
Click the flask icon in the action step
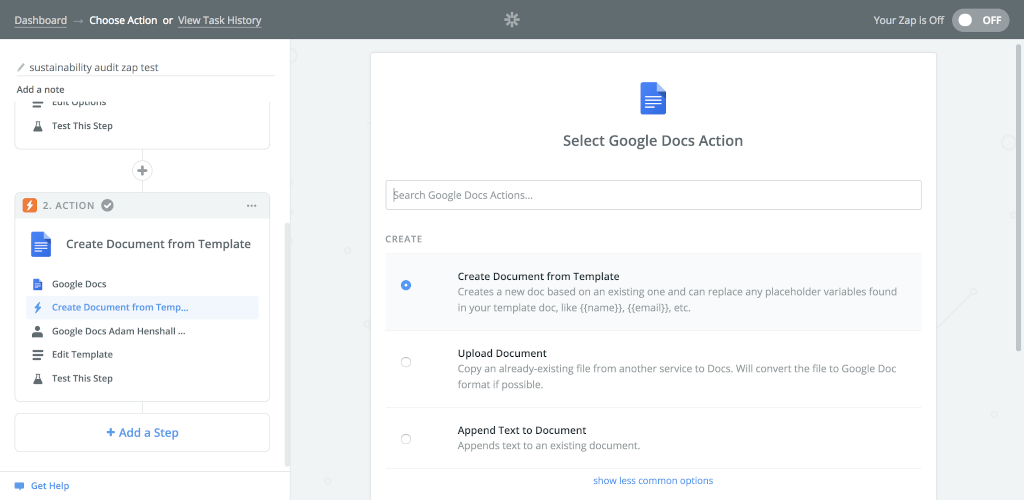pos(37,379)
